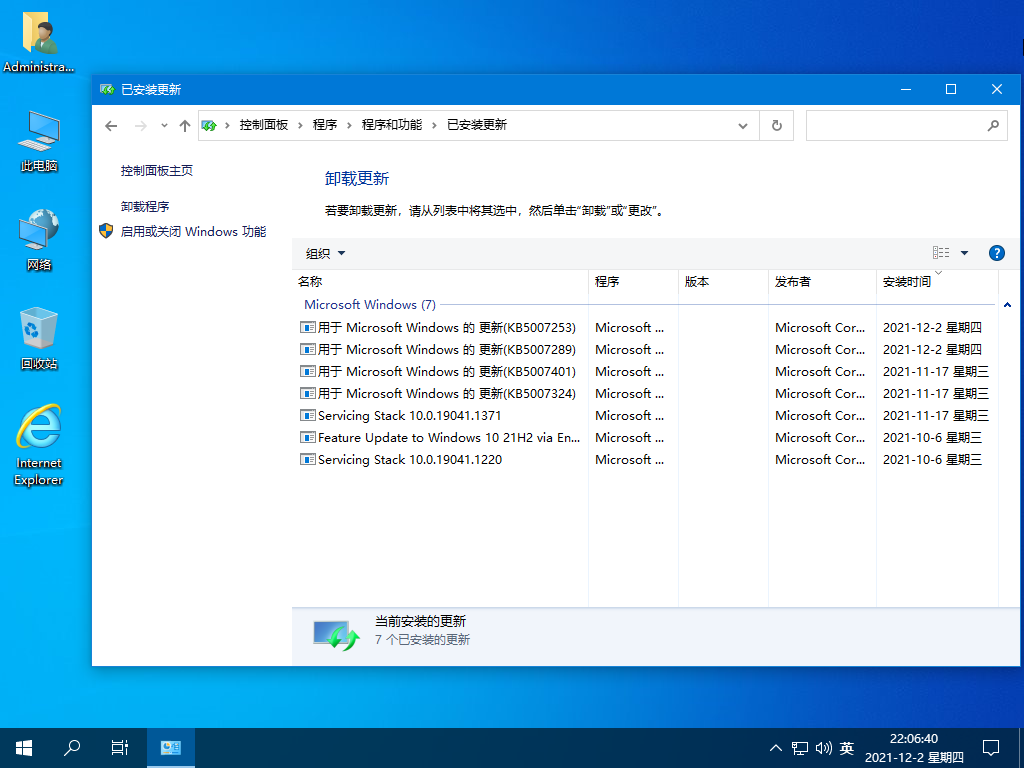Image resolution: width=1024 pixels, height=768 pixels.
Task: Click the Forward navigation arrow
Action: 140,125
